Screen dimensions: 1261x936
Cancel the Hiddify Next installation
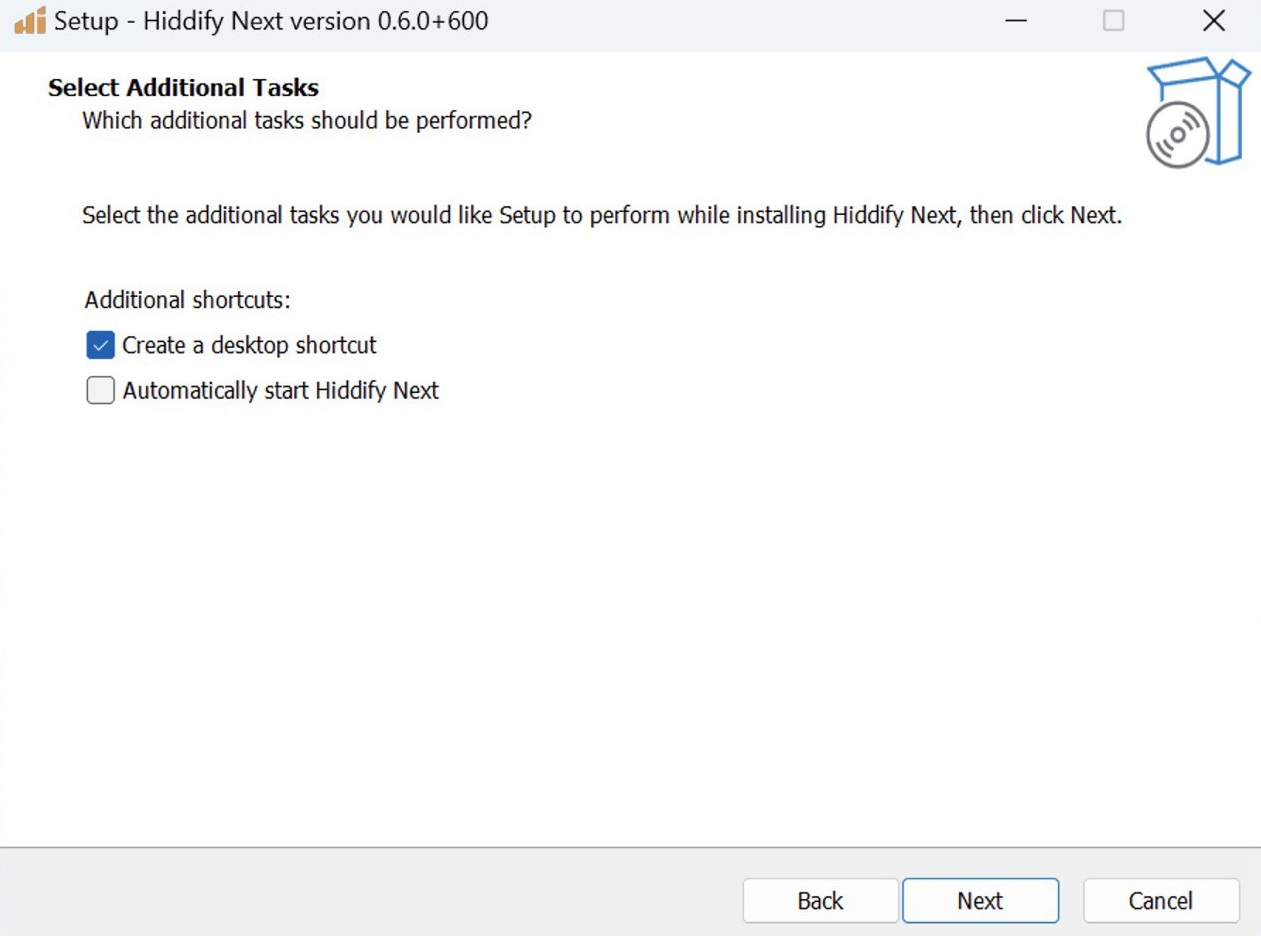coord(1160,901)
